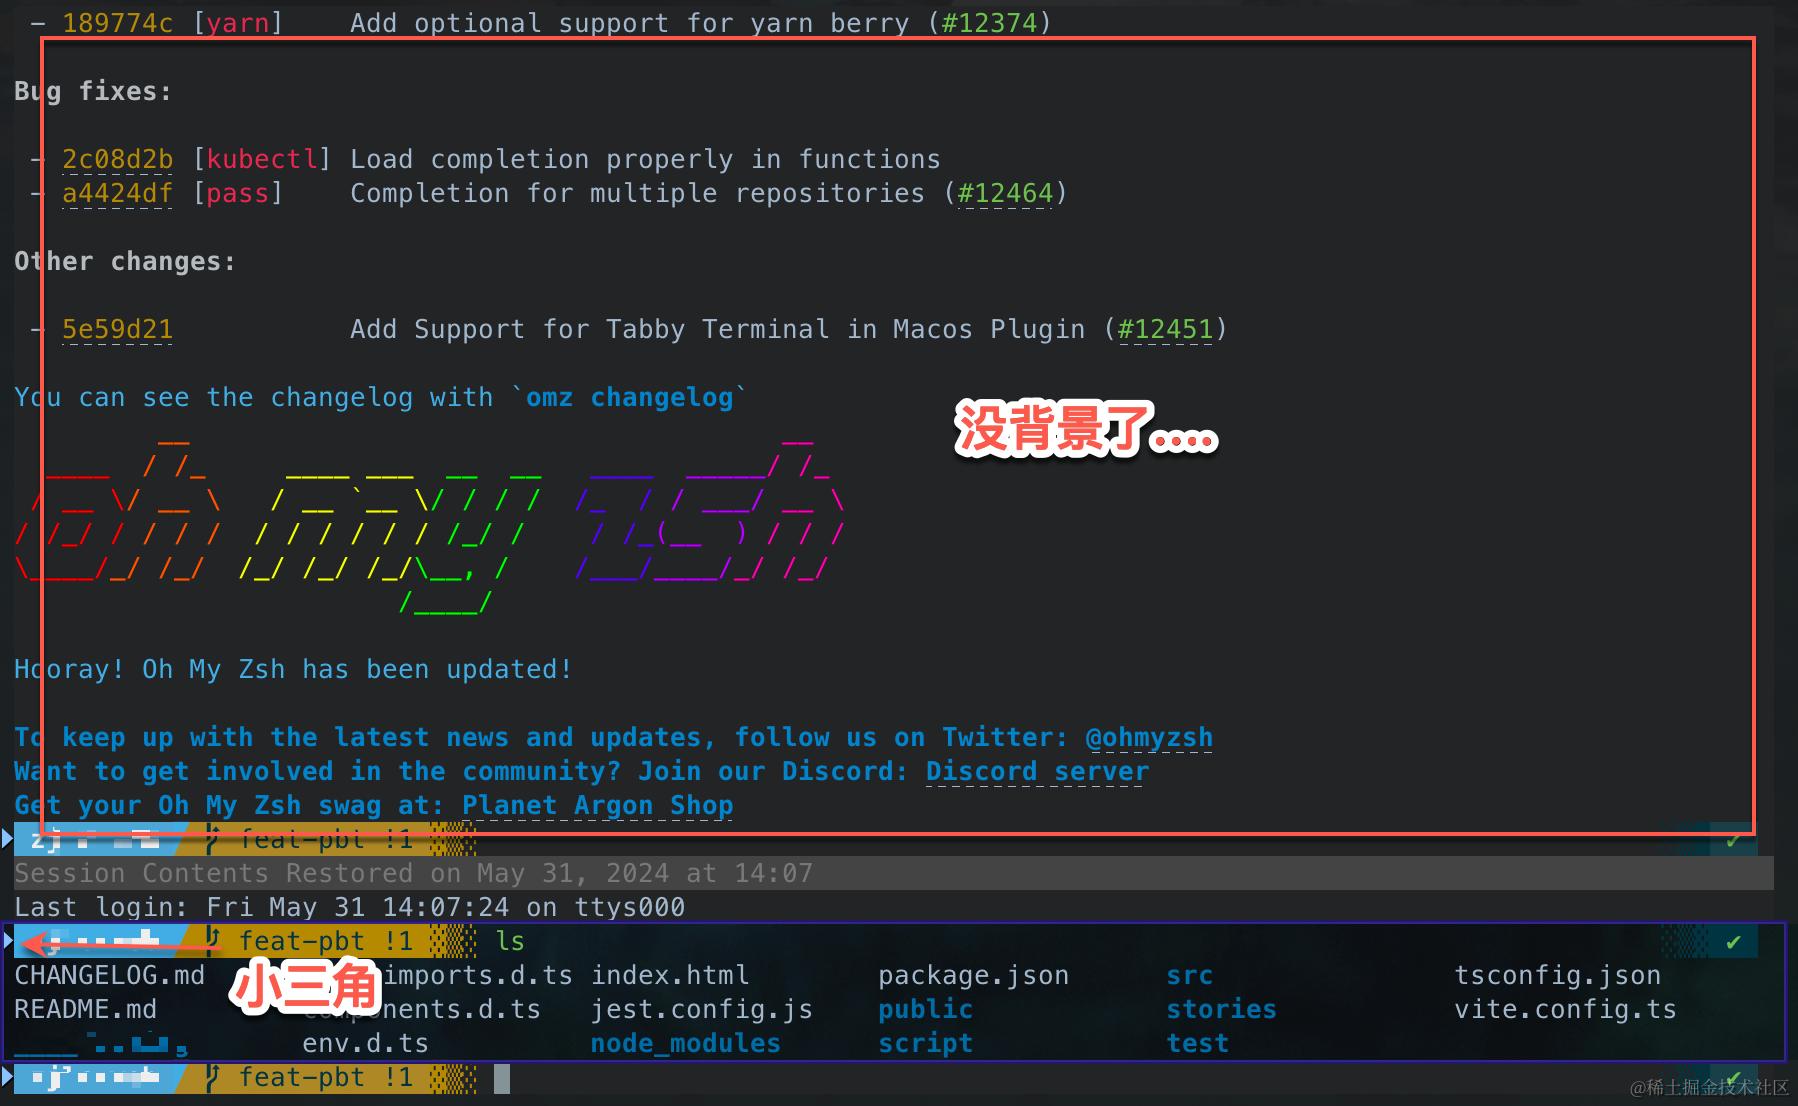The height and width of the screenshot is (1106, 1798).
Task: Open commit hash 2c08d2b
Action: [x=118, y=159]
